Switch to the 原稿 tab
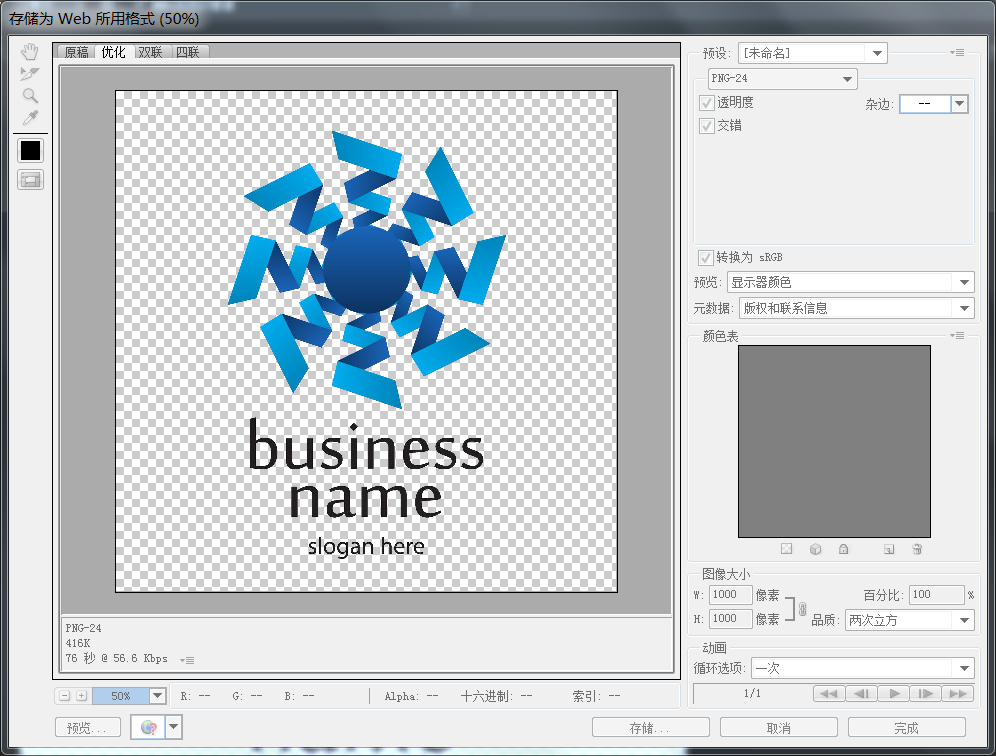This screenshot has height=756, width=996. coord(76,52)
